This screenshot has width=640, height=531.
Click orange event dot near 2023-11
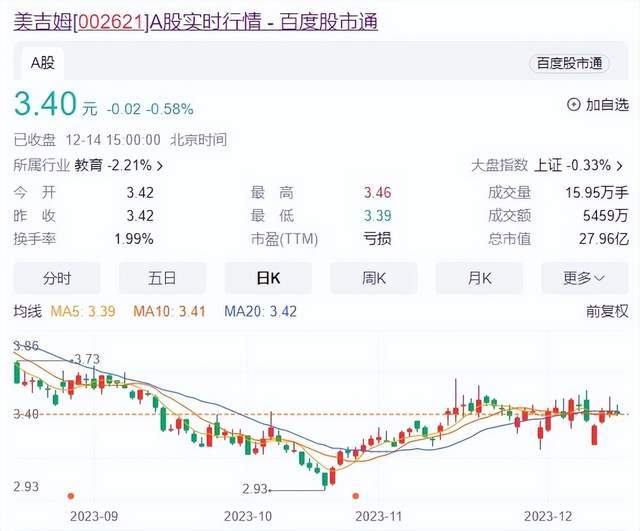(x=356, y=496)
